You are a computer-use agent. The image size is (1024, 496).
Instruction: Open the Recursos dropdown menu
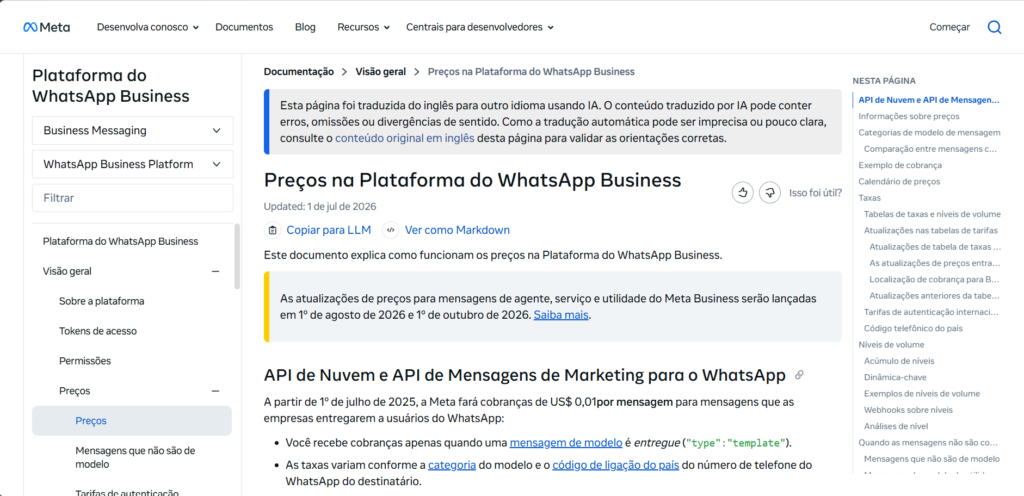[x=363, y=27]
